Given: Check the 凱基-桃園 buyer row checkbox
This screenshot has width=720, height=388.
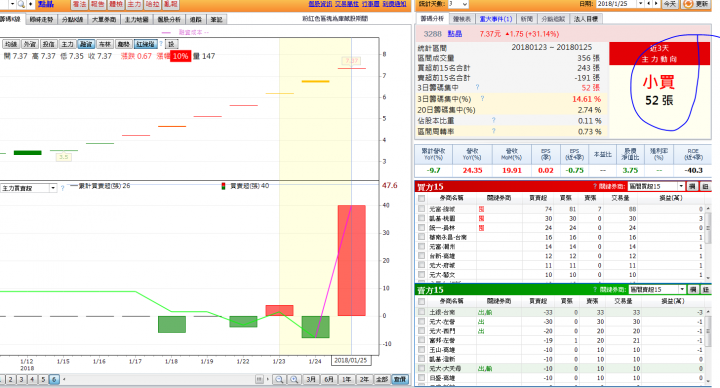Looking at the screenshot, I should (x=421, y=218).
